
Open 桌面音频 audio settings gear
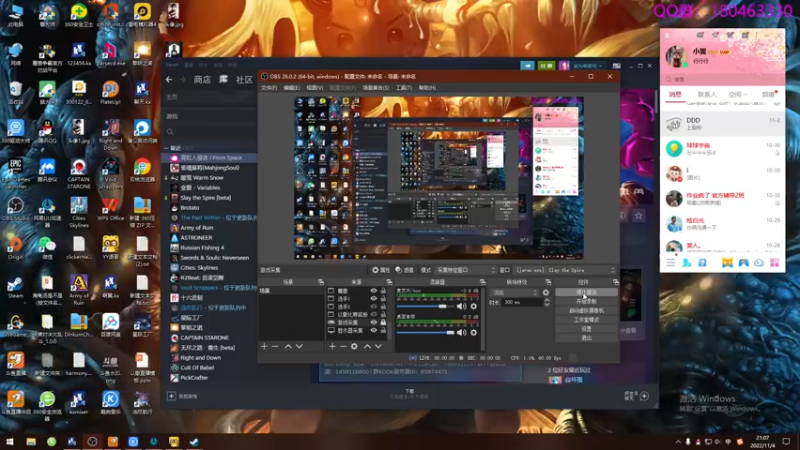[473, 333]
